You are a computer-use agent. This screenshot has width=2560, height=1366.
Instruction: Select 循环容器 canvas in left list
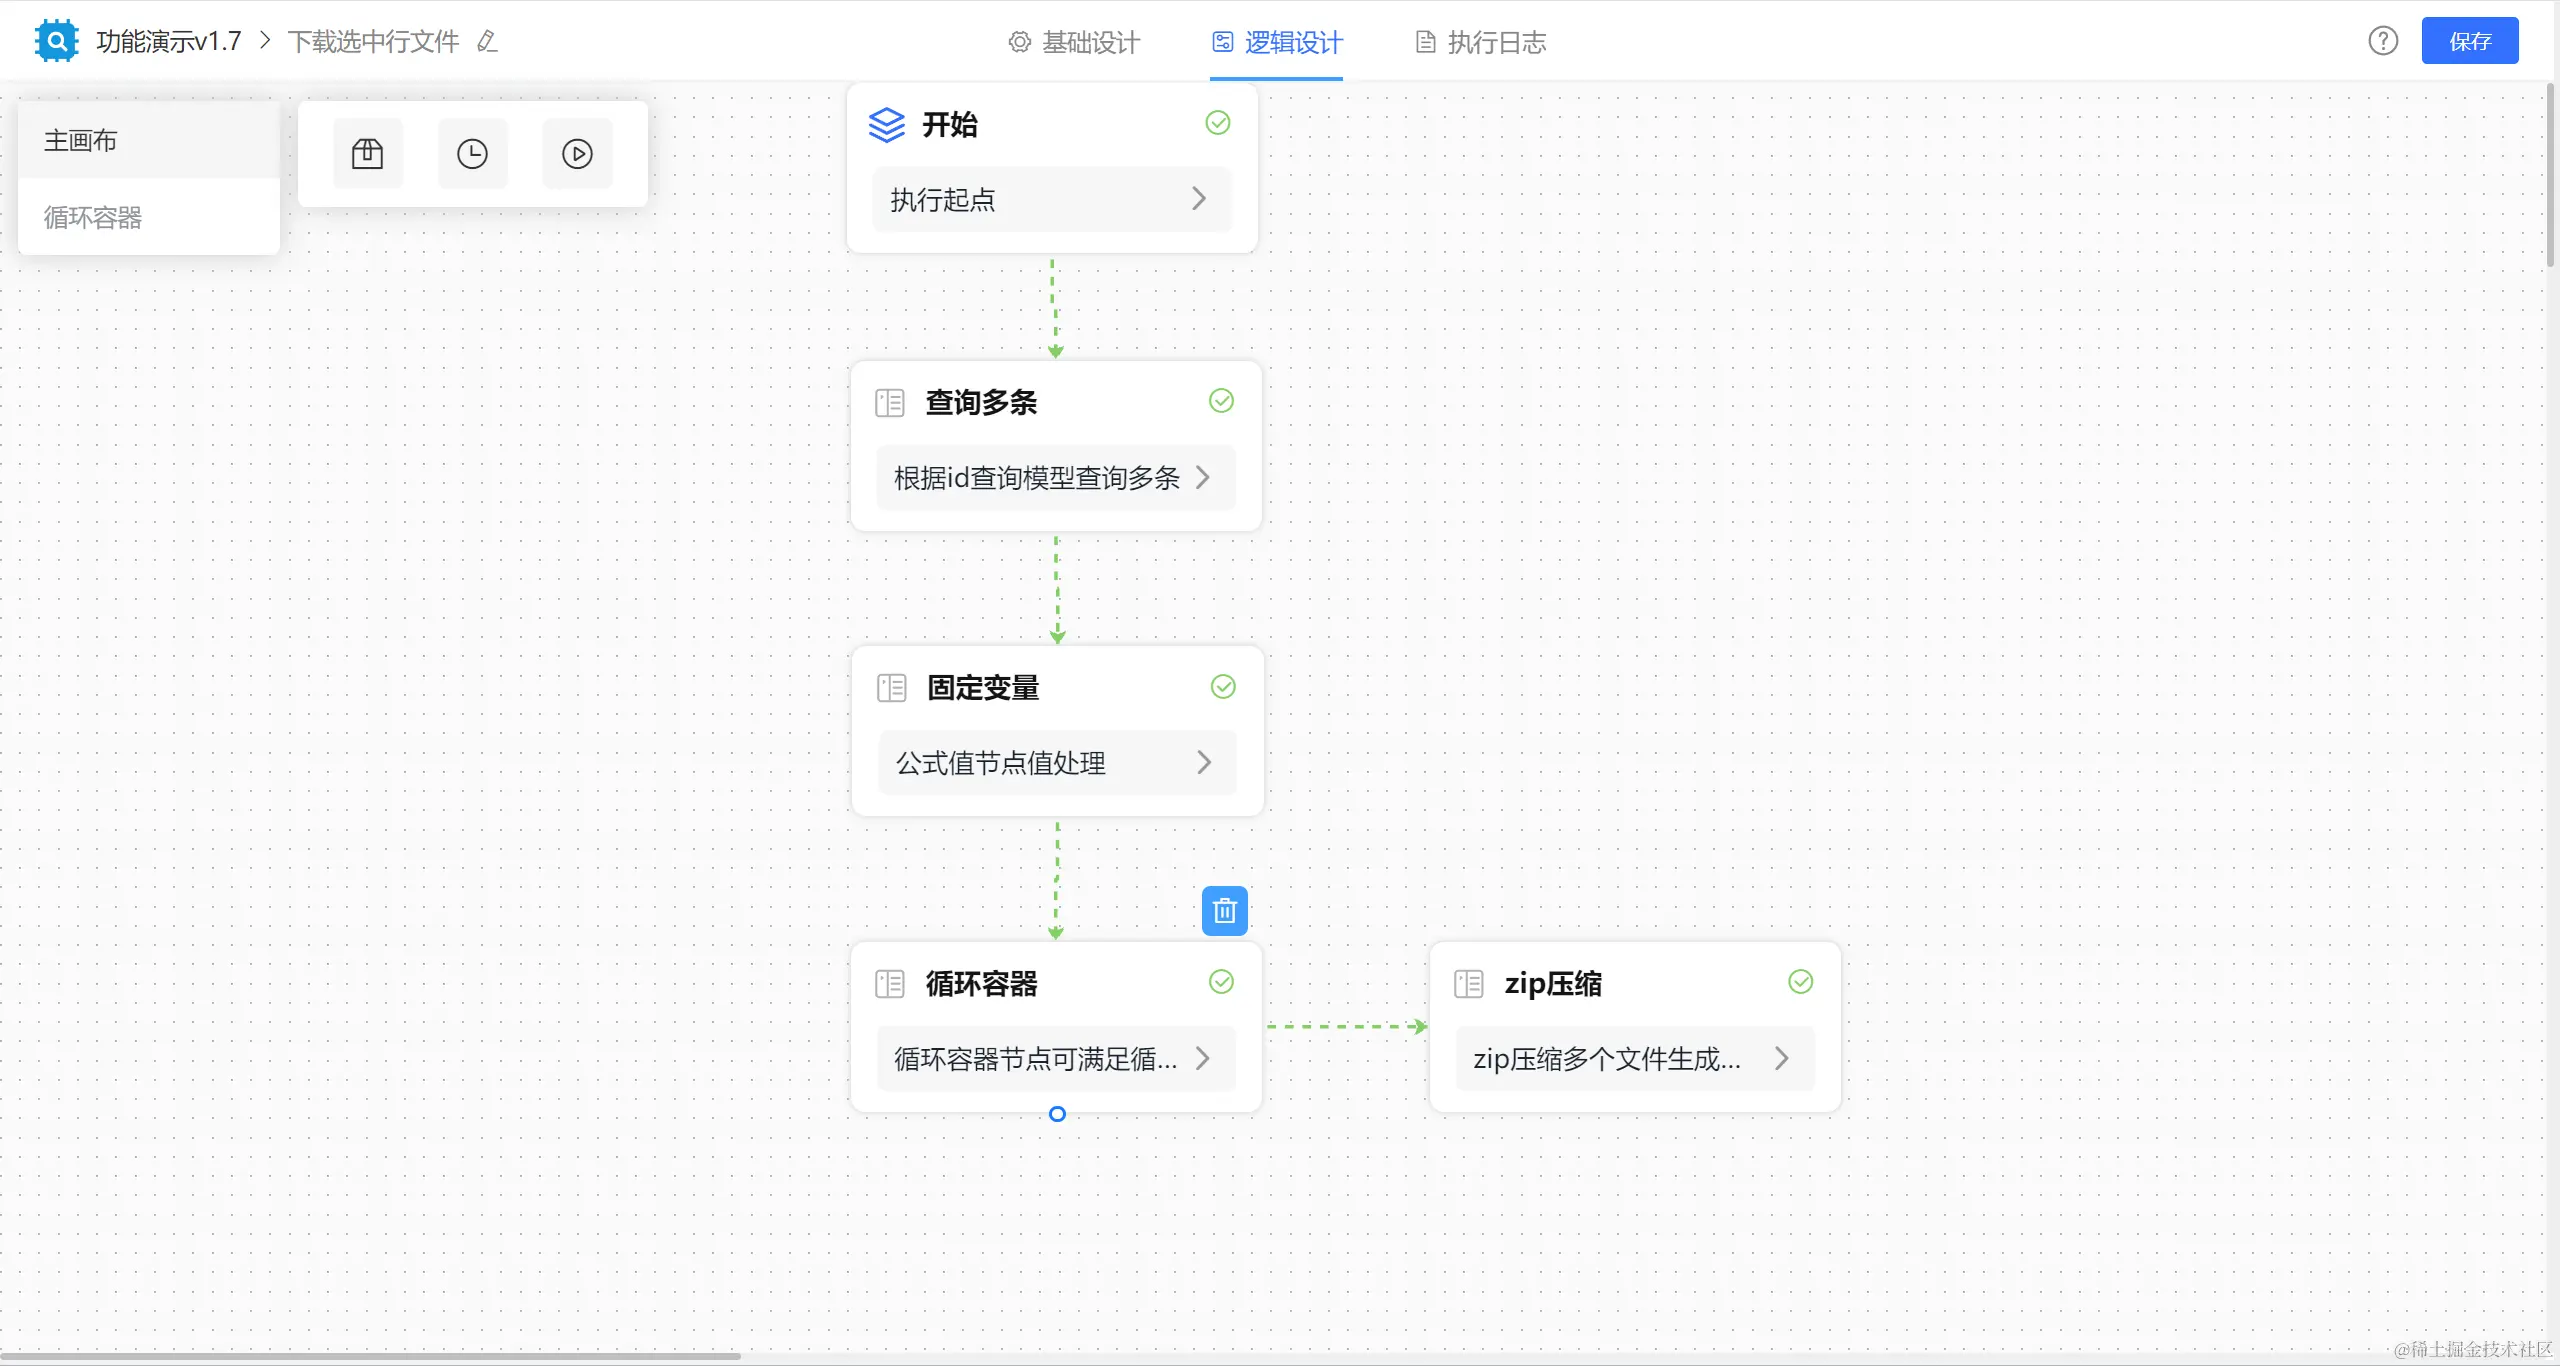[93, 217]
